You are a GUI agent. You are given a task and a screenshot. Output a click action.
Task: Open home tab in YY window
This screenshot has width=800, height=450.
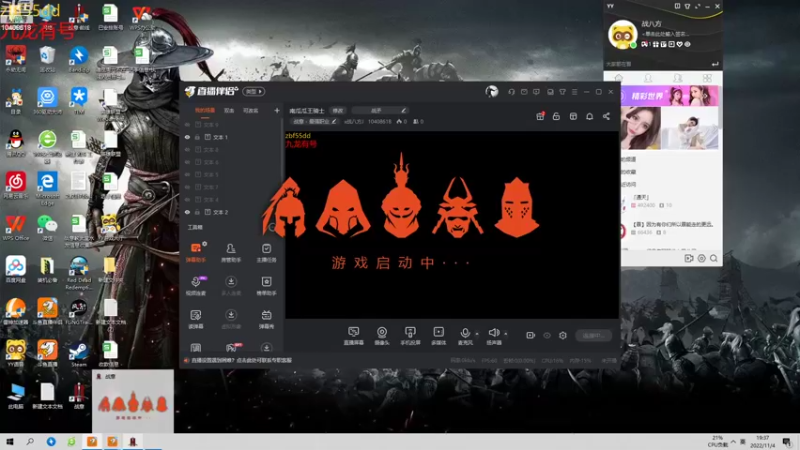[x=618, y=78]
